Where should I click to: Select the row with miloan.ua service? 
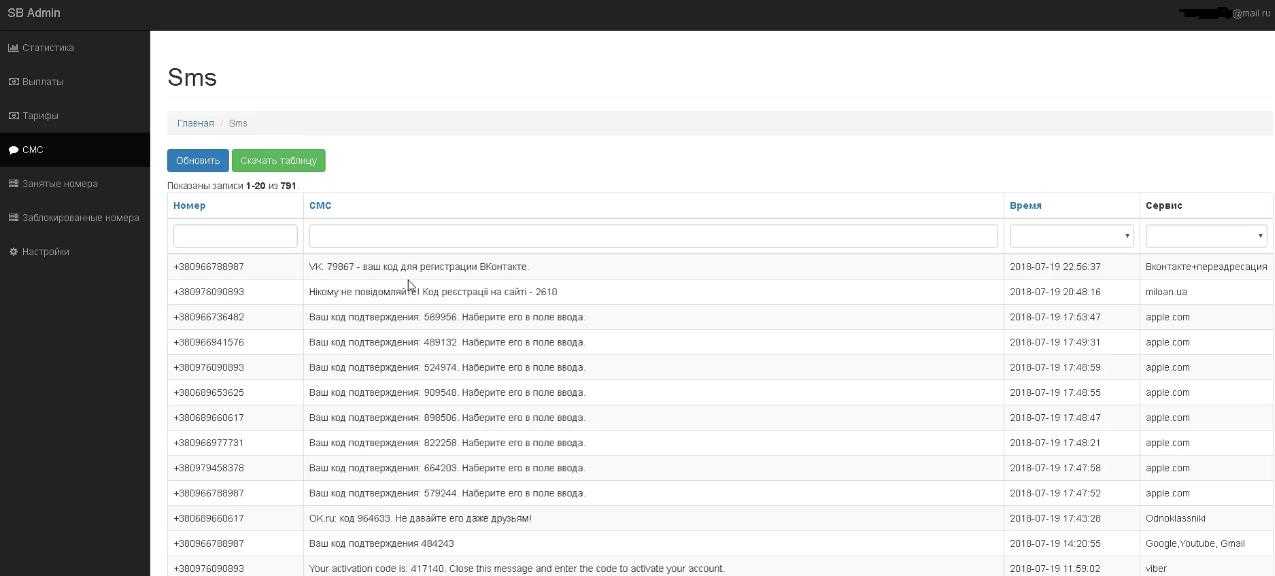click(x=720, y=292)
